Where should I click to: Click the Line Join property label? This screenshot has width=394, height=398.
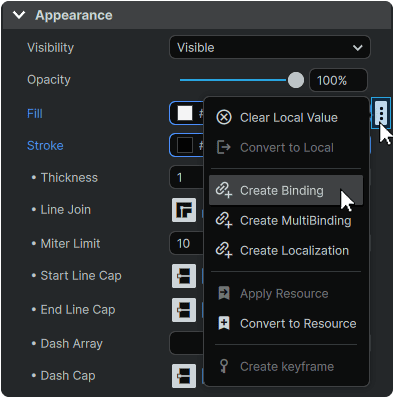point(66,210)
